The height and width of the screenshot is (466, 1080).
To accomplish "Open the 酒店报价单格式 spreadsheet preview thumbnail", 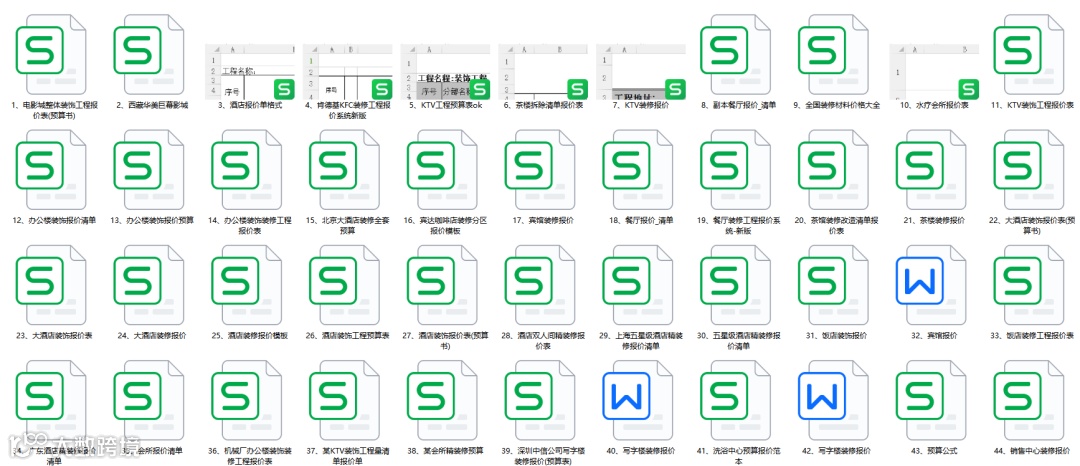I will click(x=250, y=72).
